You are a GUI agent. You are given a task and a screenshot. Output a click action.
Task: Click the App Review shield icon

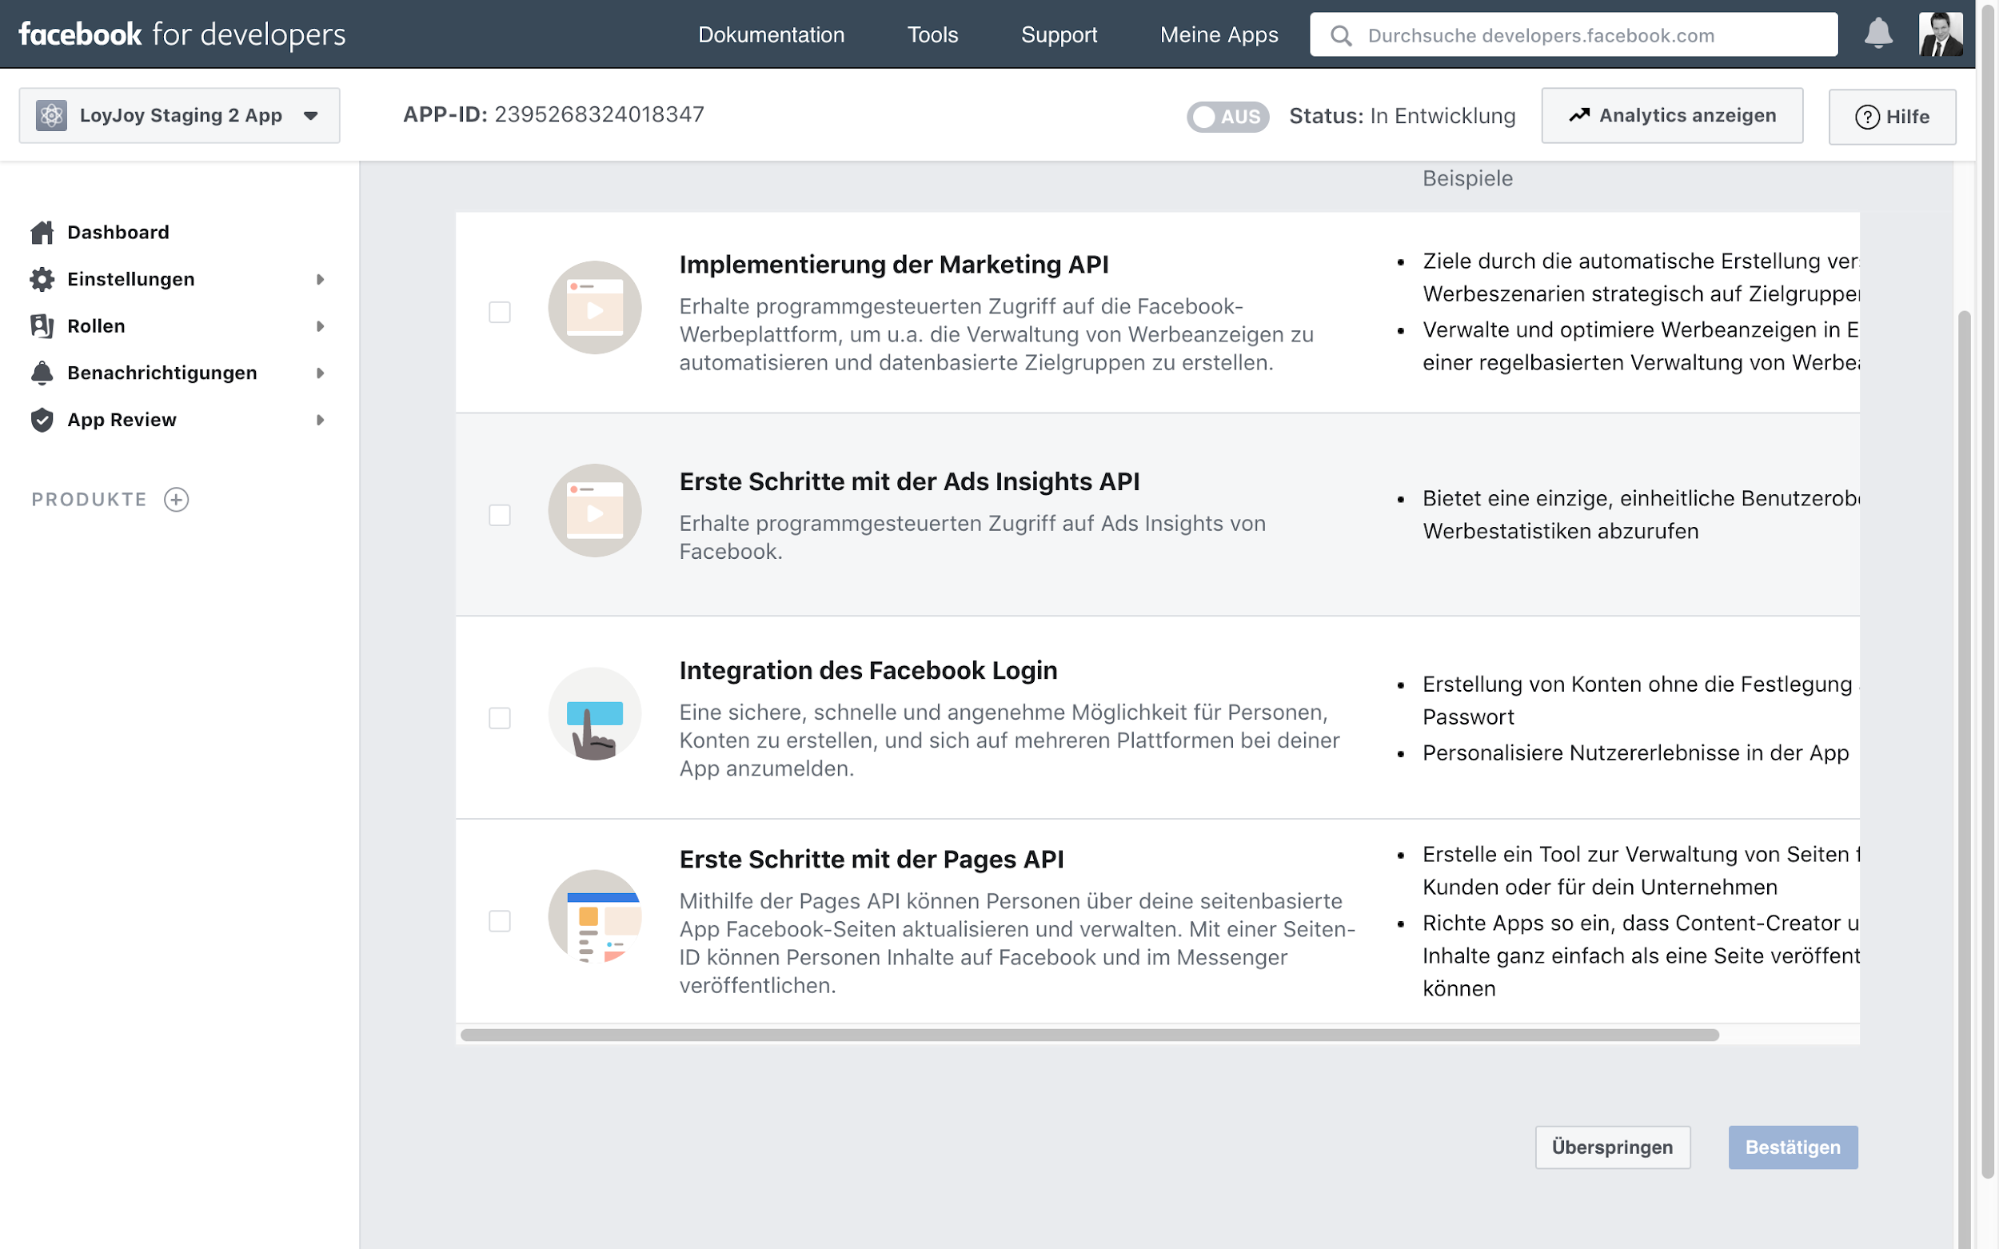[x=42, y=420]
